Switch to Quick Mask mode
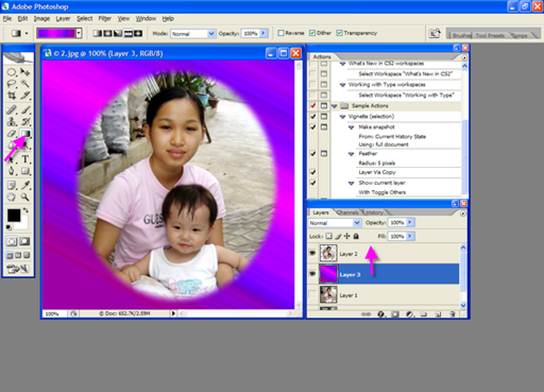 pyautogui.click(x=25, y=241)
